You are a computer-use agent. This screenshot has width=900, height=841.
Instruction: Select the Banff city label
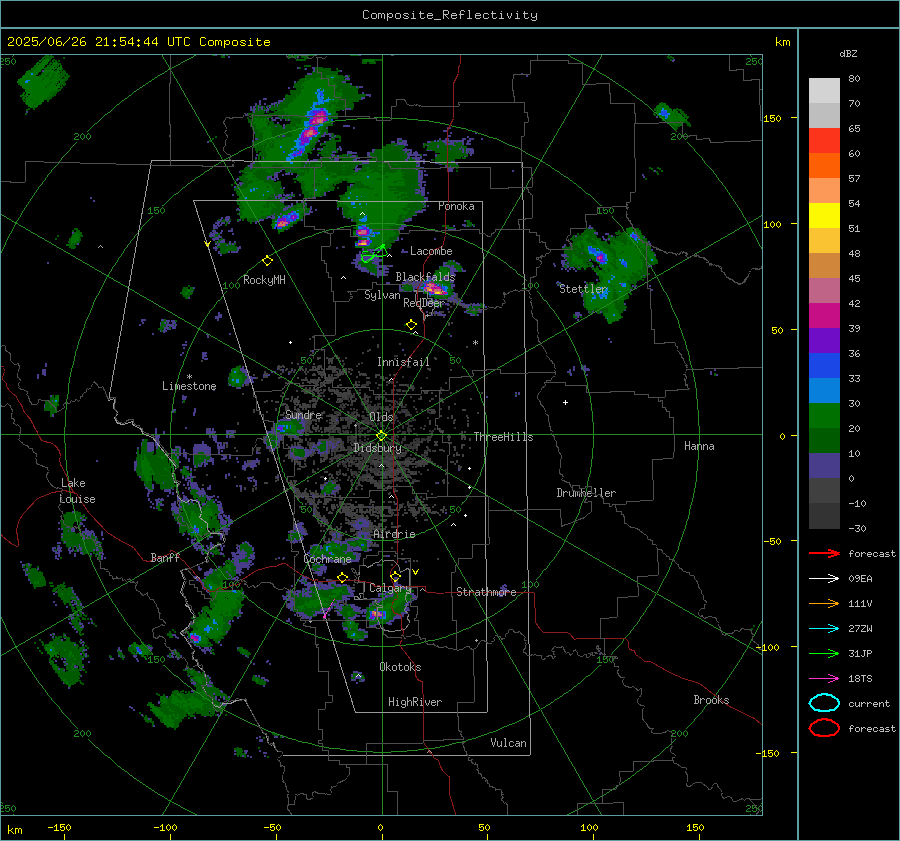(x=165, y=557)
